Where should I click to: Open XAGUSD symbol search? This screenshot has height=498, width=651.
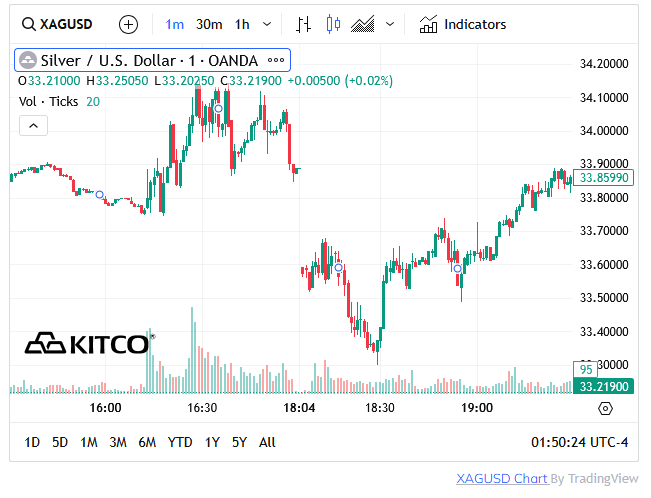[57, 25]
